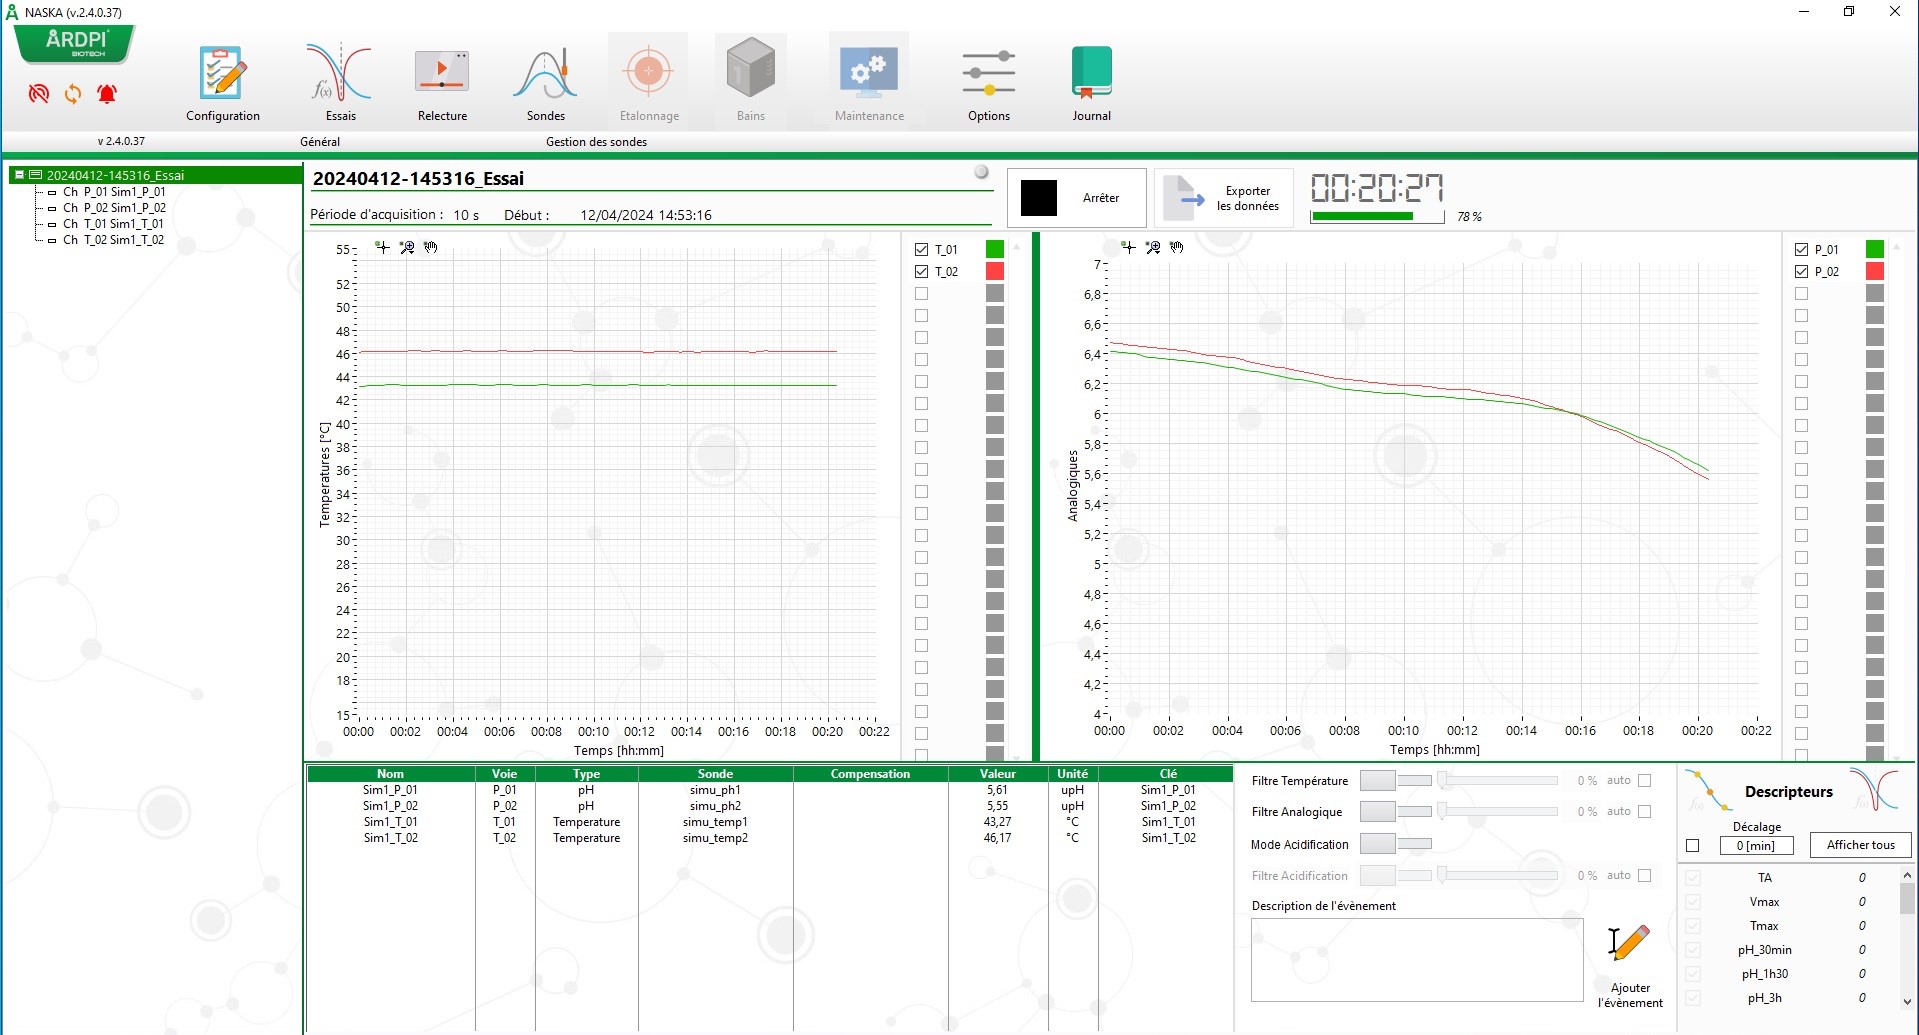This screenshot has height=1035, width=1919.
Task: Select Ch T_01 Sim1_T_01 in tree
Action: click(113, 224)
